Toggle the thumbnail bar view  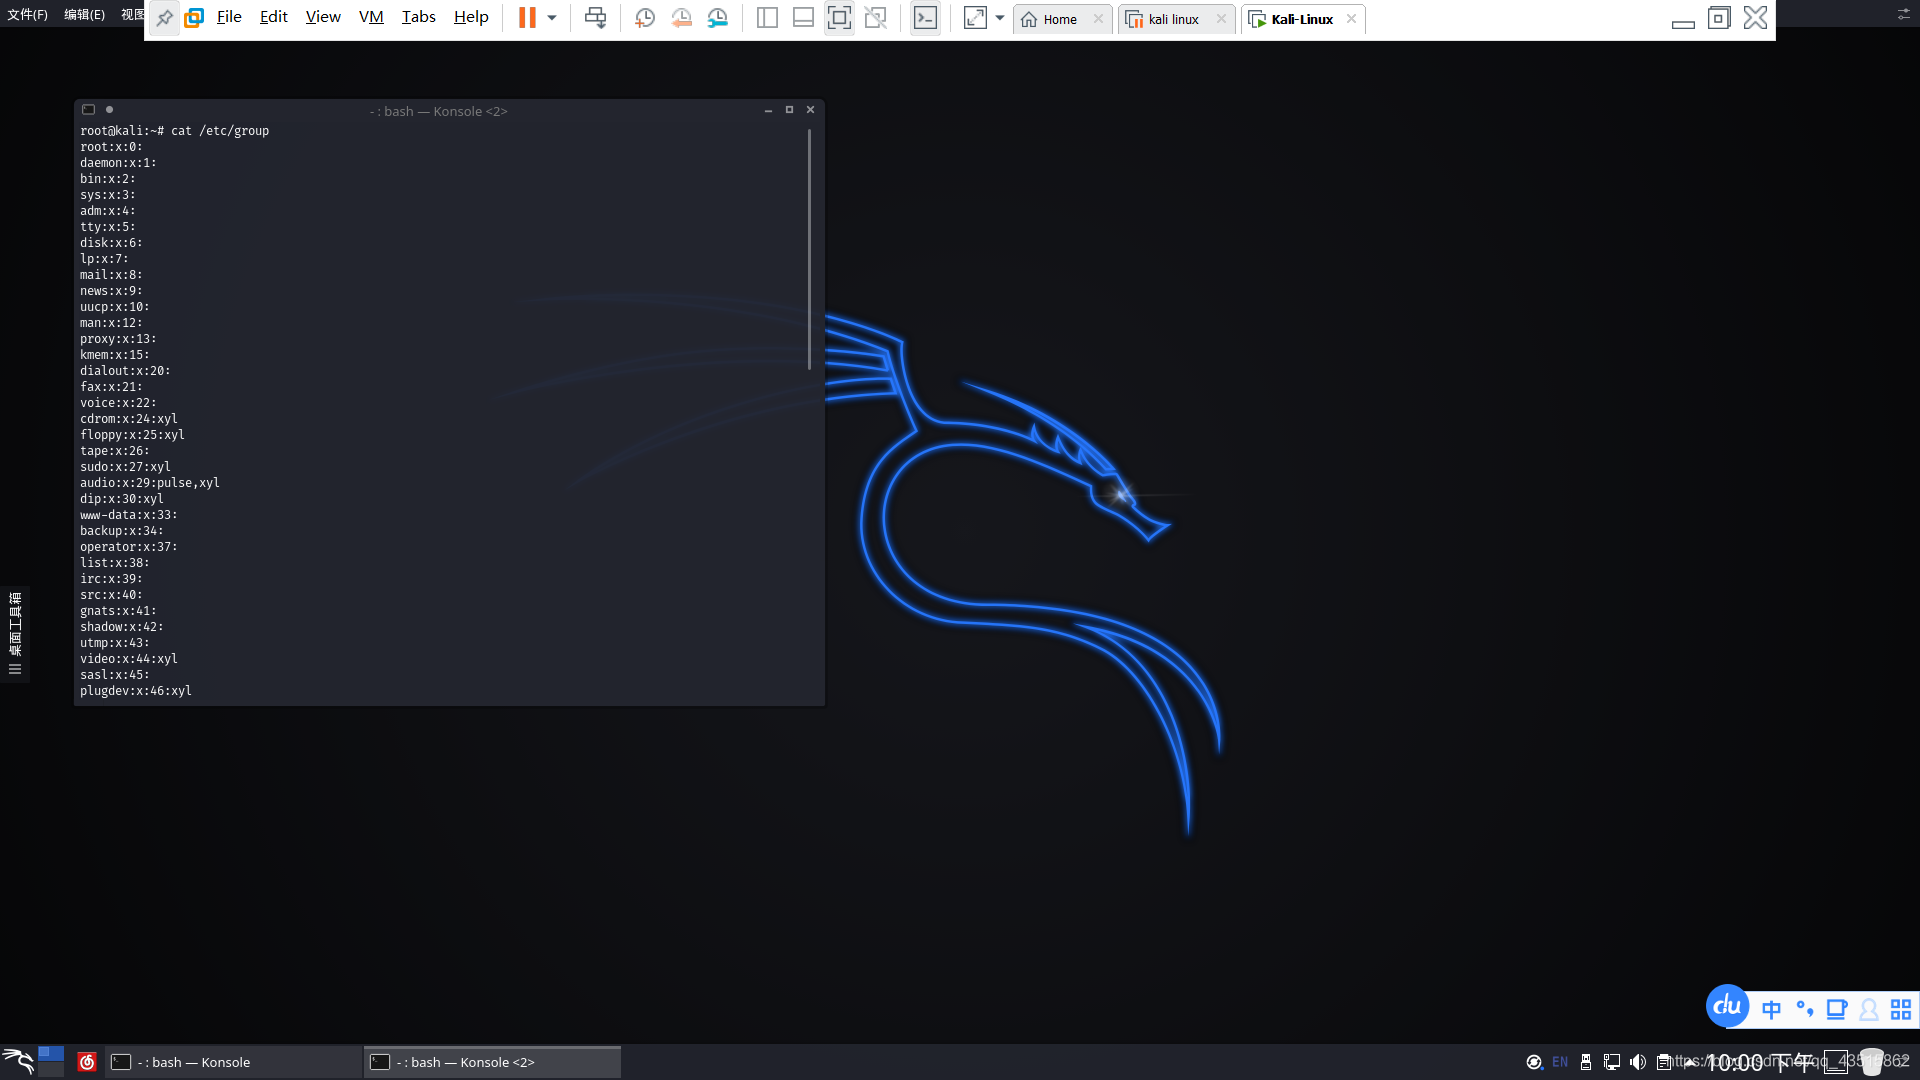point(803,18)
